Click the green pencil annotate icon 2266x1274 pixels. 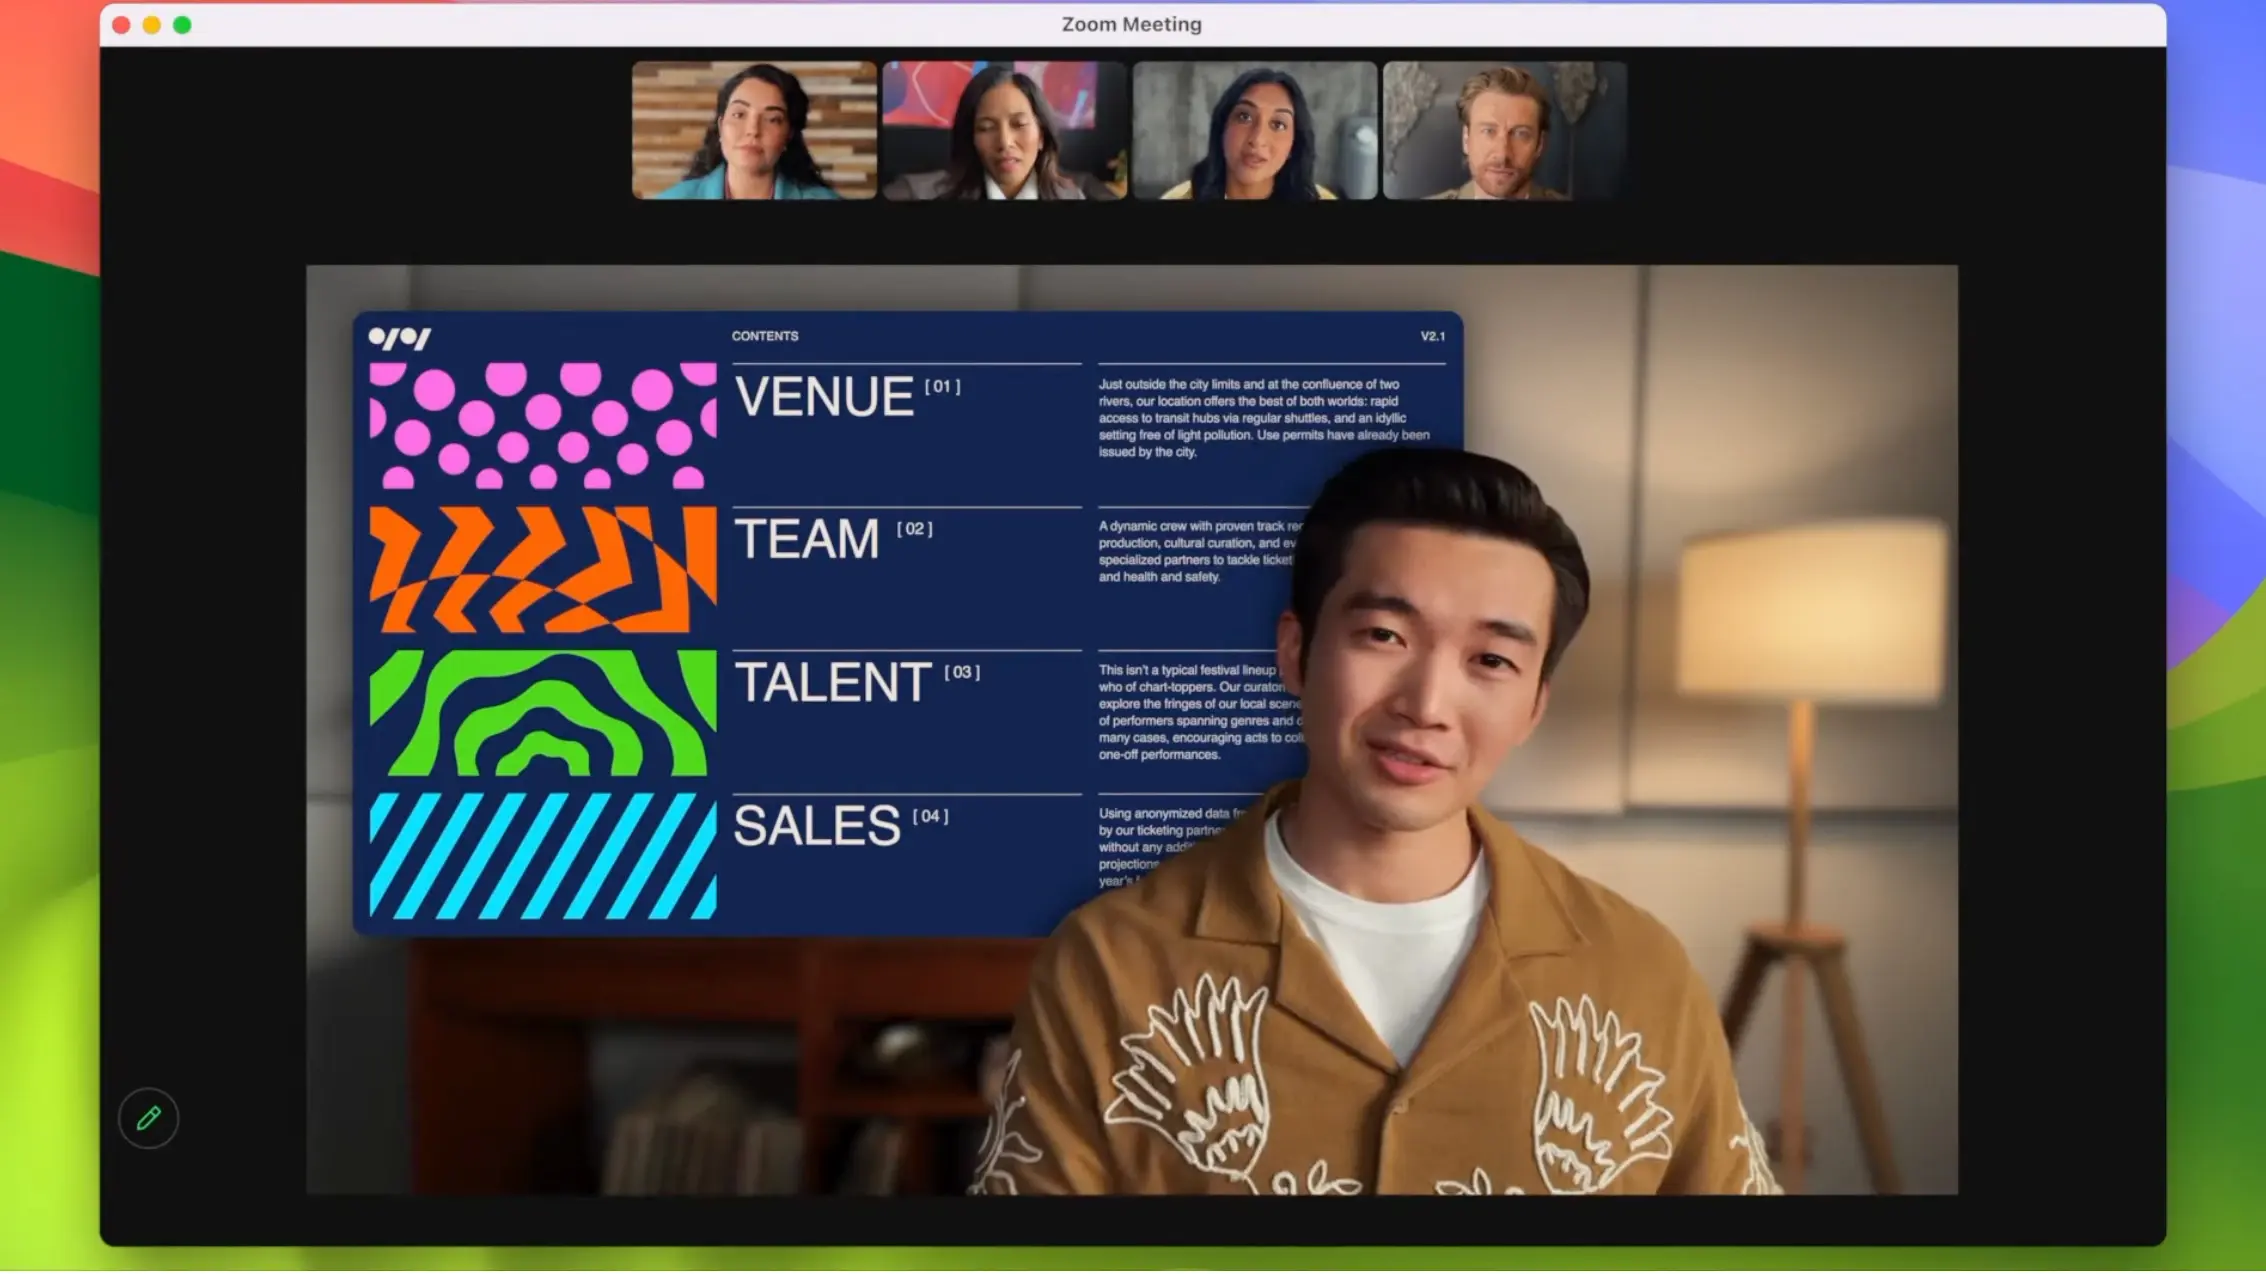tap(148, 1118)
